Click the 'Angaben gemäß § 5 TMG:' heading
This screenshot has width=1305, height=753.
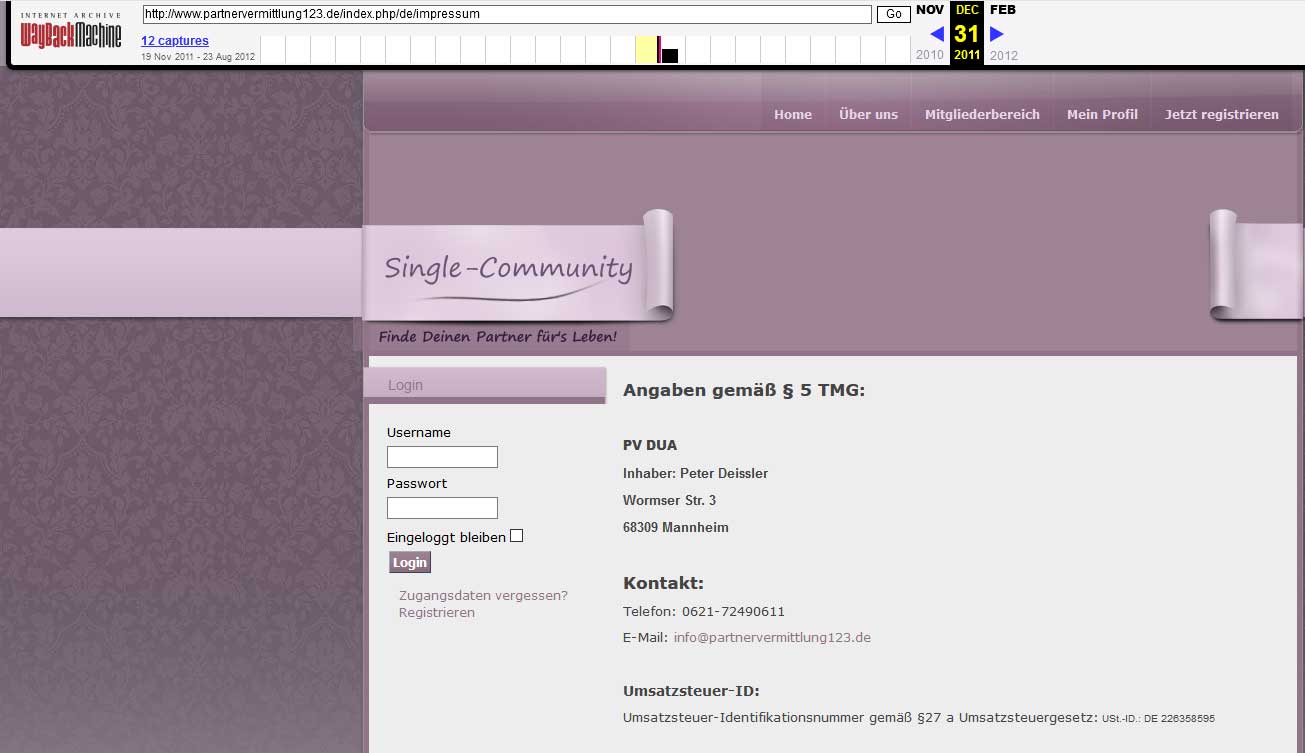[744, 390]
